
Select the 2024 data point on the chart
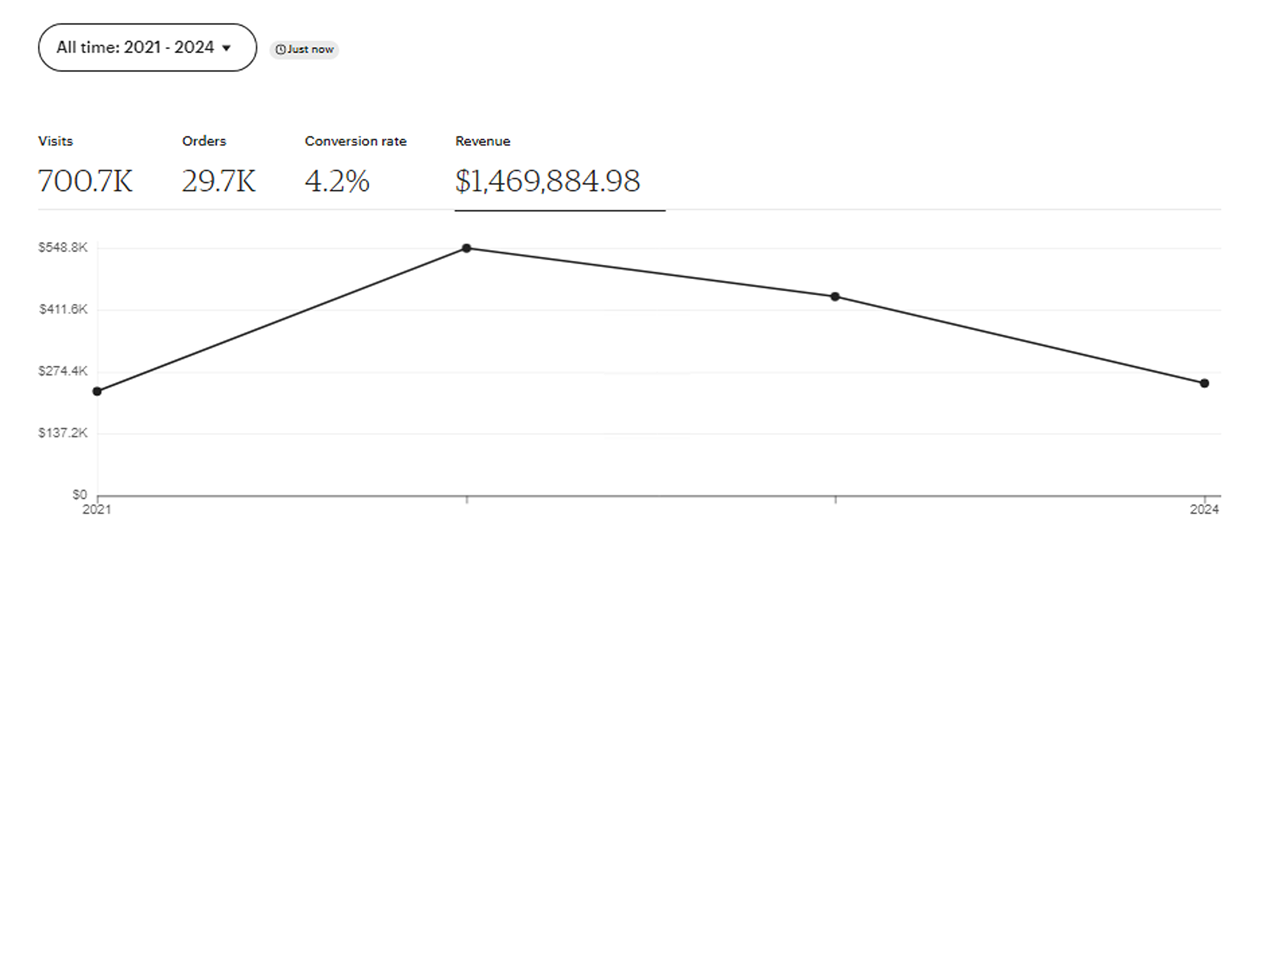point(1204,383)
